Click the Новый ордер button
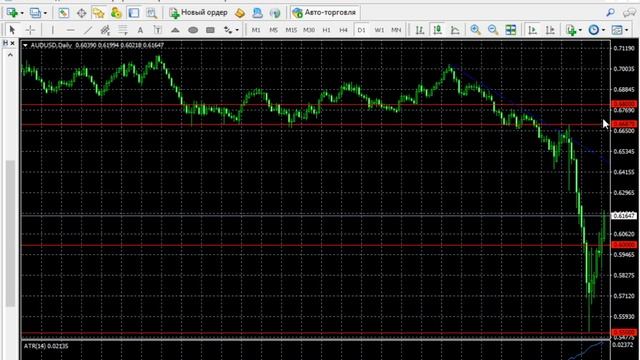This screenshot has width=640, height=360. [198, 13]
